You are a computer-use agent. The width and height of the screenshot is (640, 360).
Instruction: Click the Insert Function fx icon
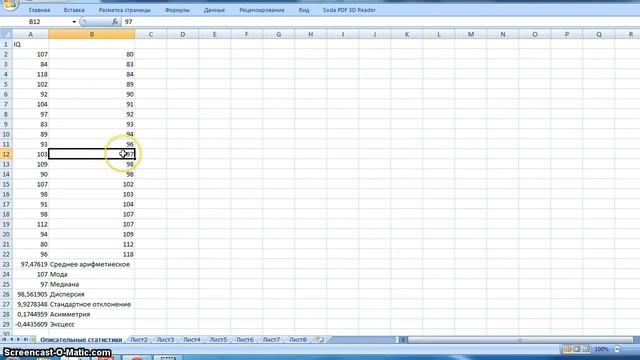tap(115, 22)
